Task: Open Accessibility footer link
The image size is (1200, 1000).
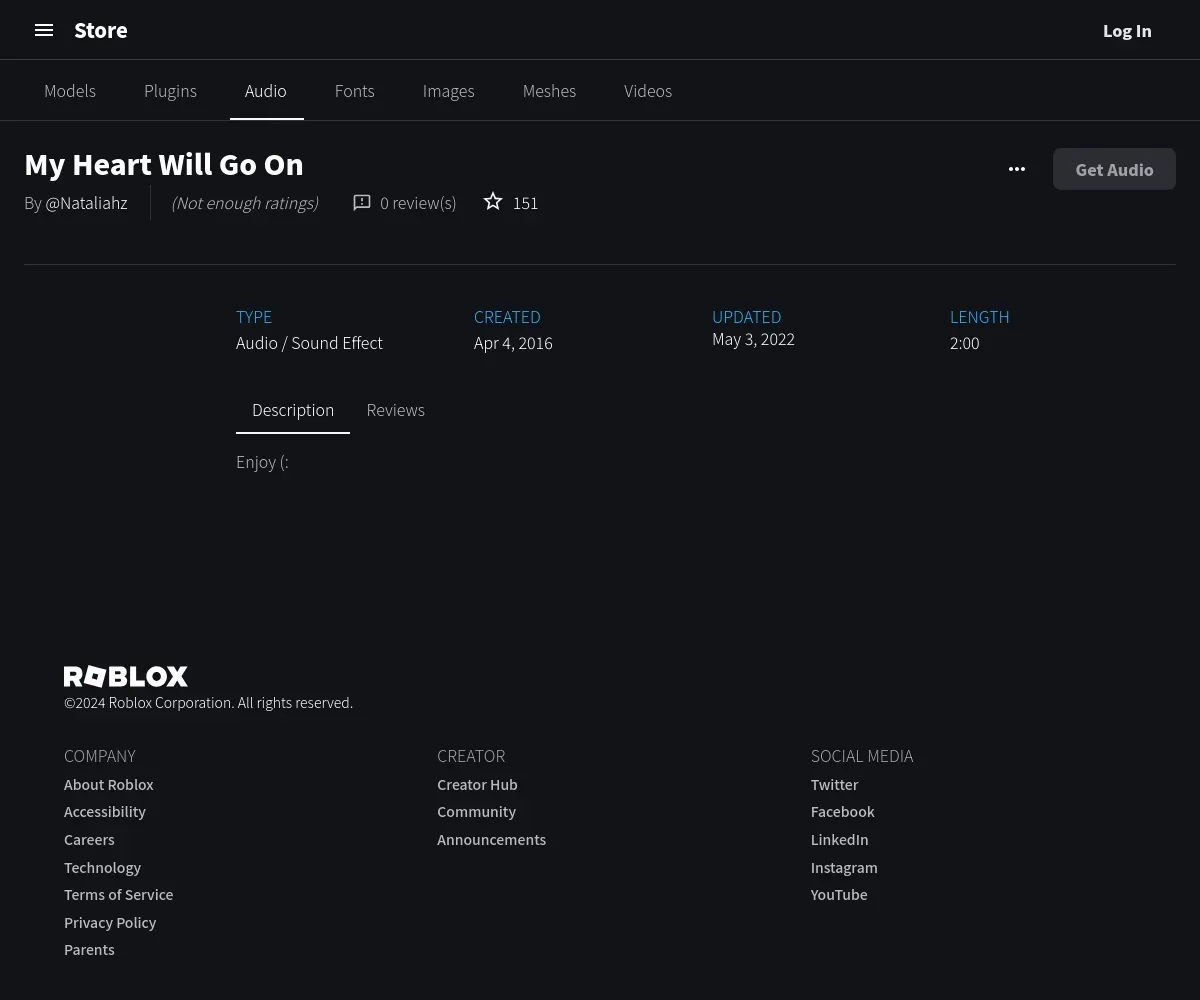Action: [105, 812]
